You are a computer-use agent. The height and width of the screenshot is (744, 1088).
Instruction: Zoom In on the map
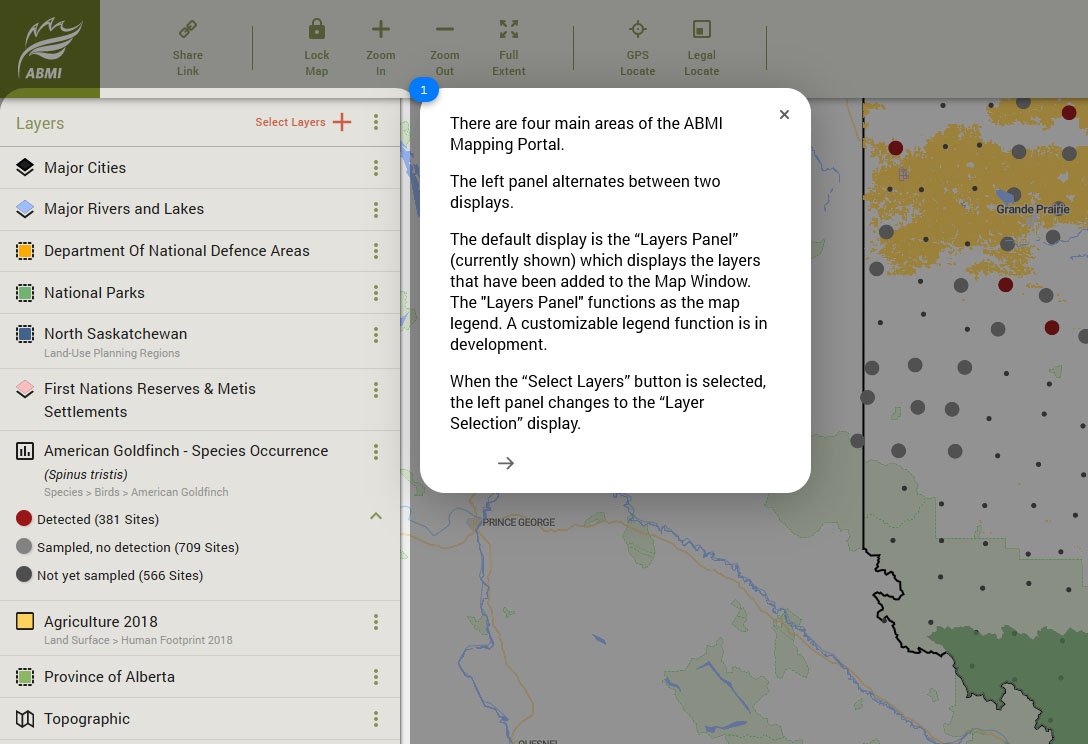point(380,48)
